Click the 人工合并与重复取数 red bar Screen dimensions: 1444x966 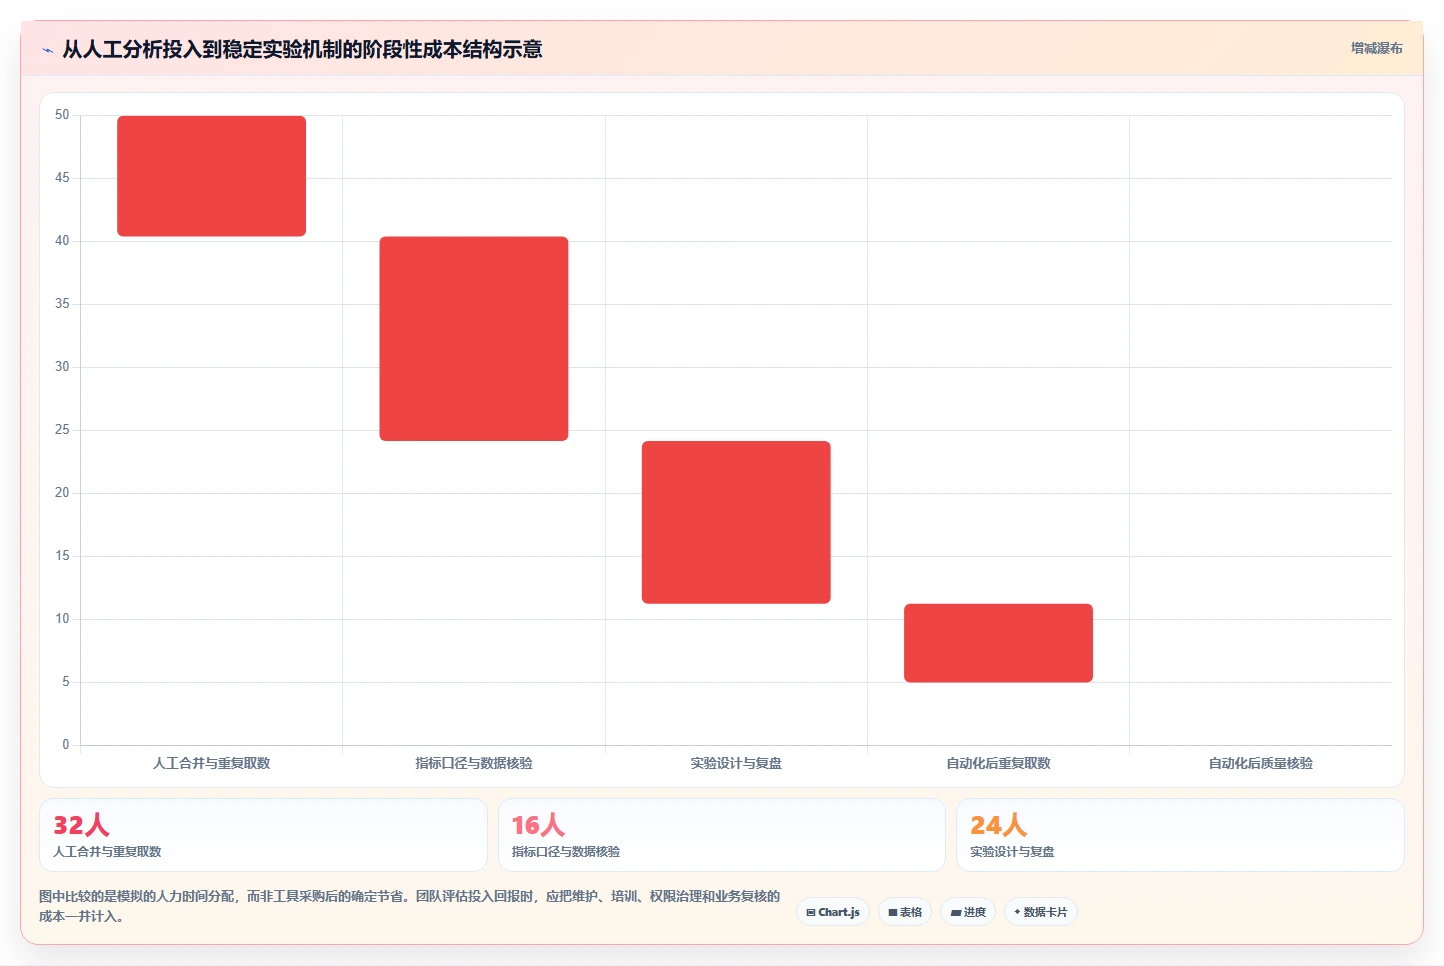point(211,176)
